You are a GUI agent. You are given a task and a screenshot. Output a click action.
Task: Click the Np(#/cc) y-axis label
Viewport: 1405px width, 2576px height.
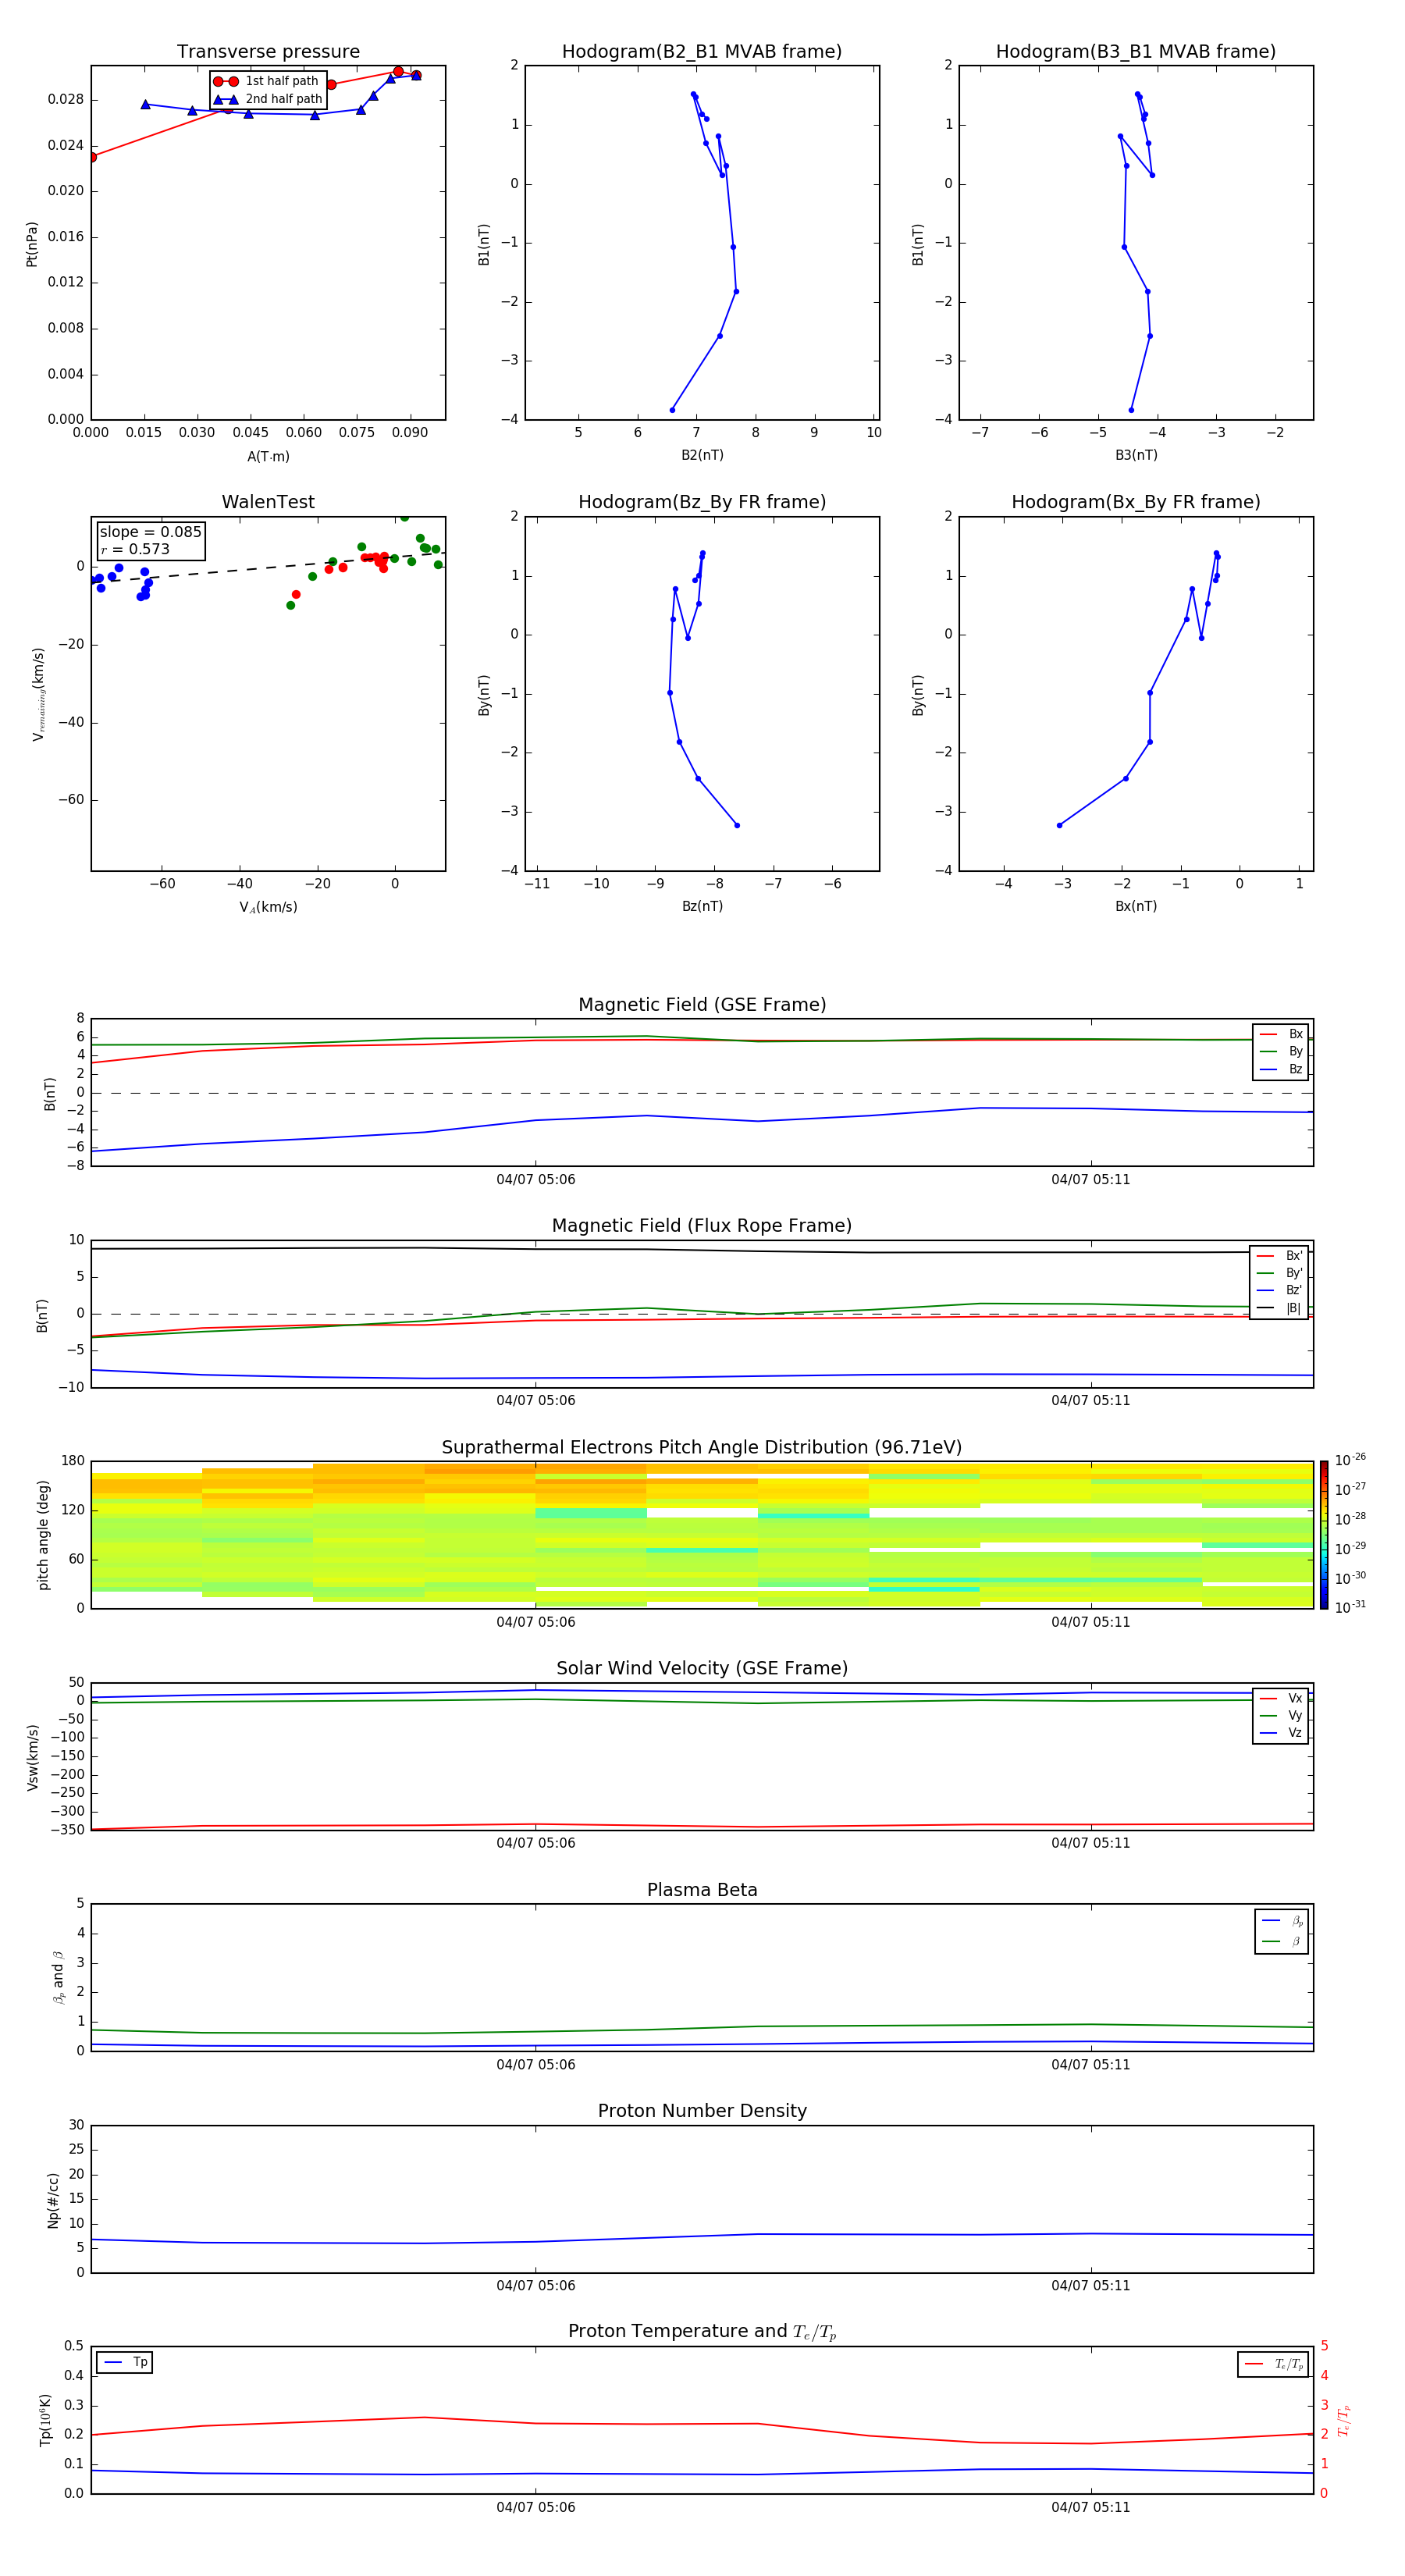pos(53,2200)
